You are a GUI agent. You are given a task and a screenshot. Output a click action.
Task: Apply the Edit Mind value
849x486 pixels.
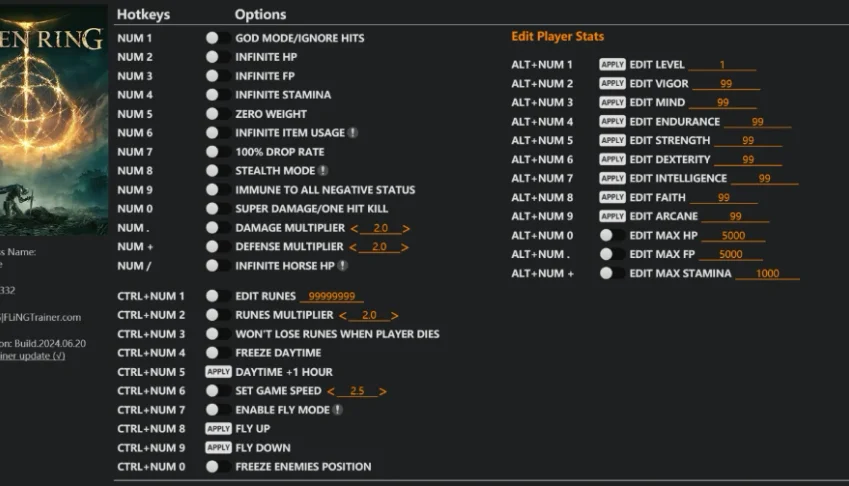[x=612, y=102]
